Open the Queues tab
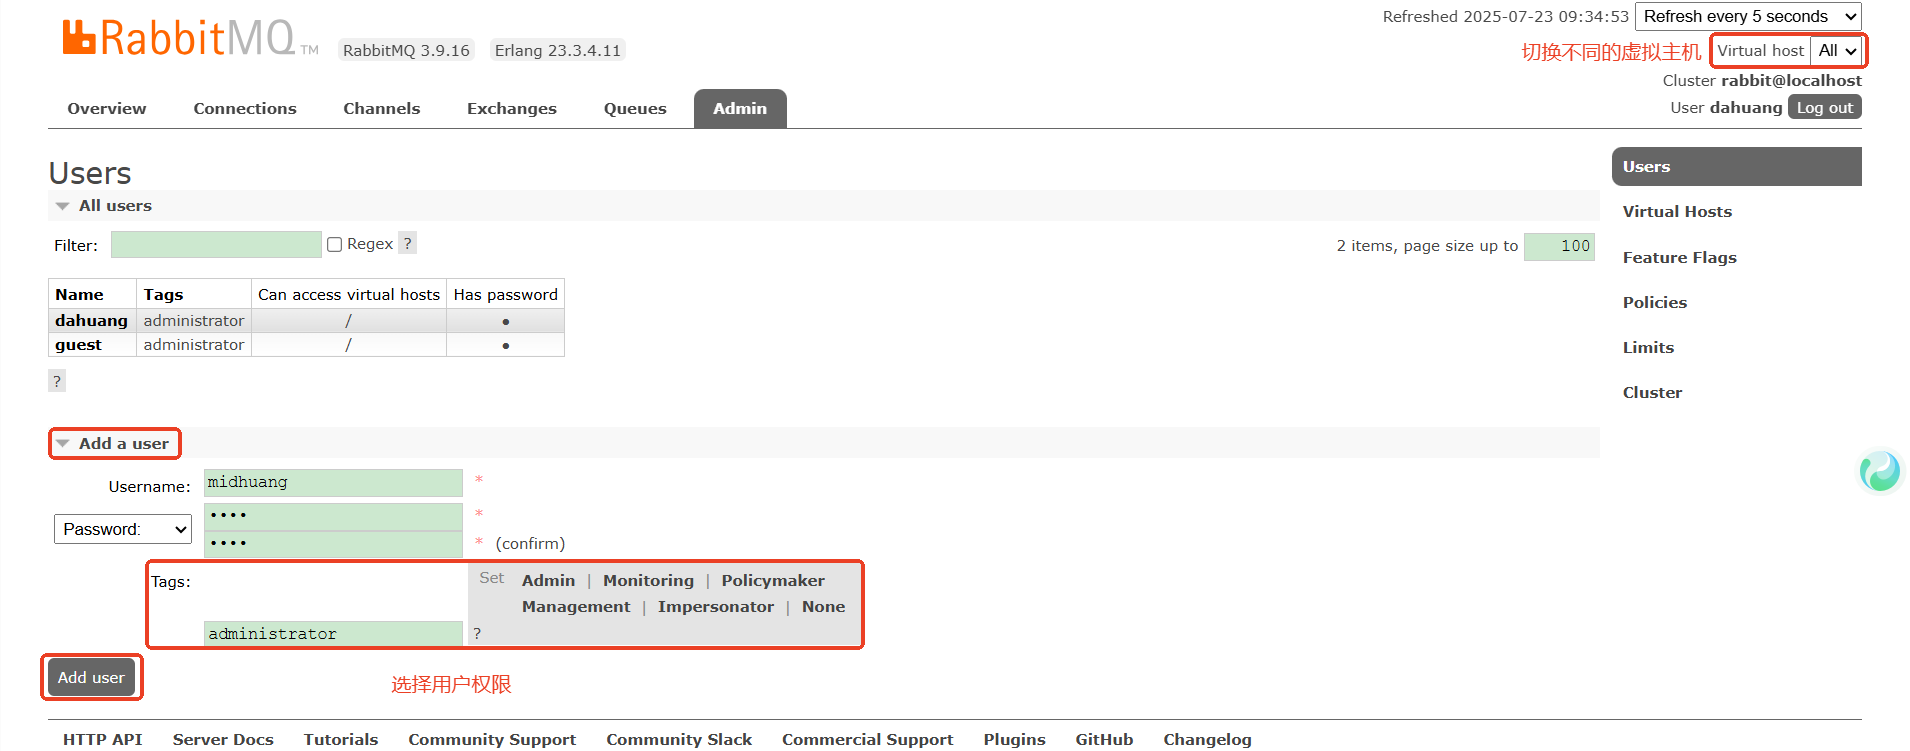Viewport: 1910px width, 751px height. tap(635, 108)
